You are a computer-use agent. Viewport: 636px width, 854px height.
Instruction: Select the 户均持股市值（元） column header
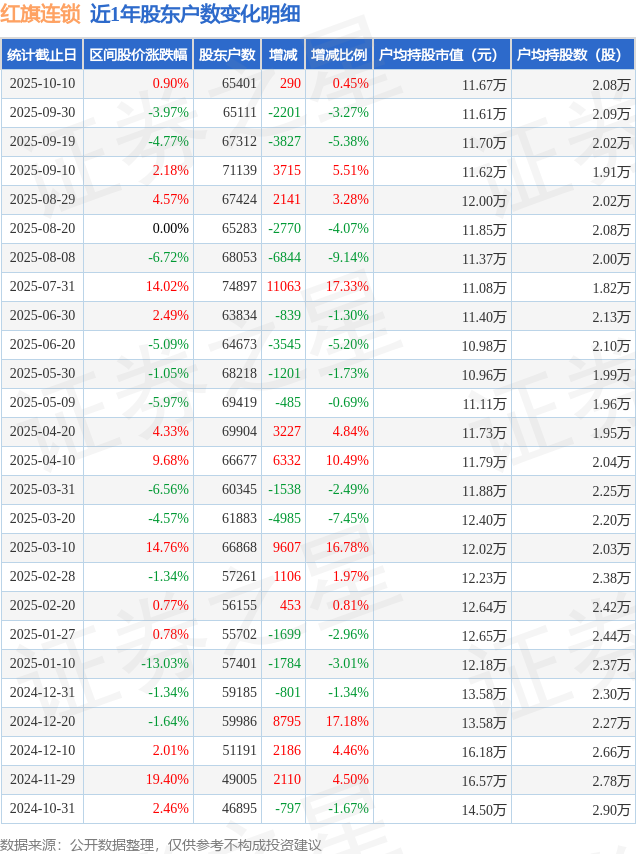pos(440,55)
